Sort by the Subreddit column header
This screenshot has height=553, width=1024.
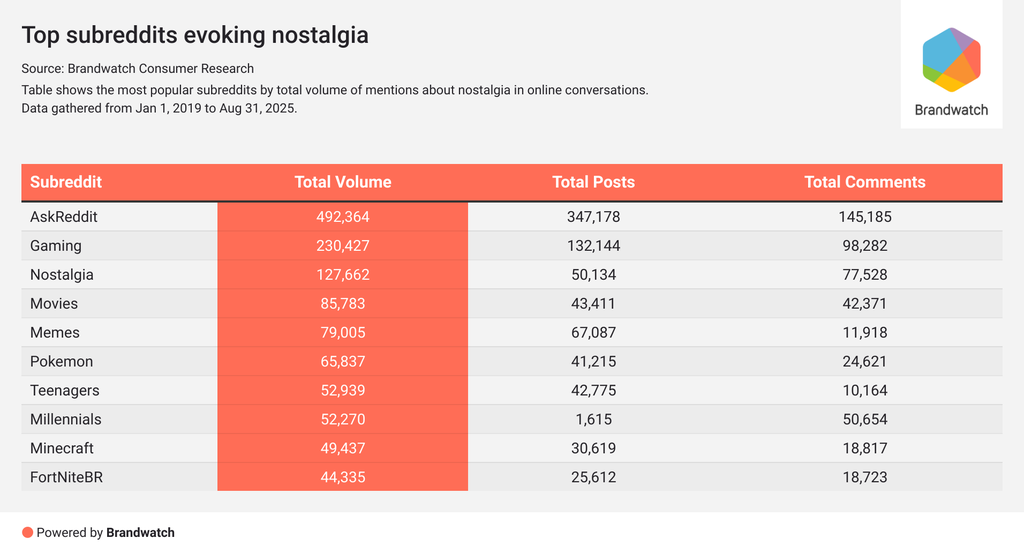[66, 182]
